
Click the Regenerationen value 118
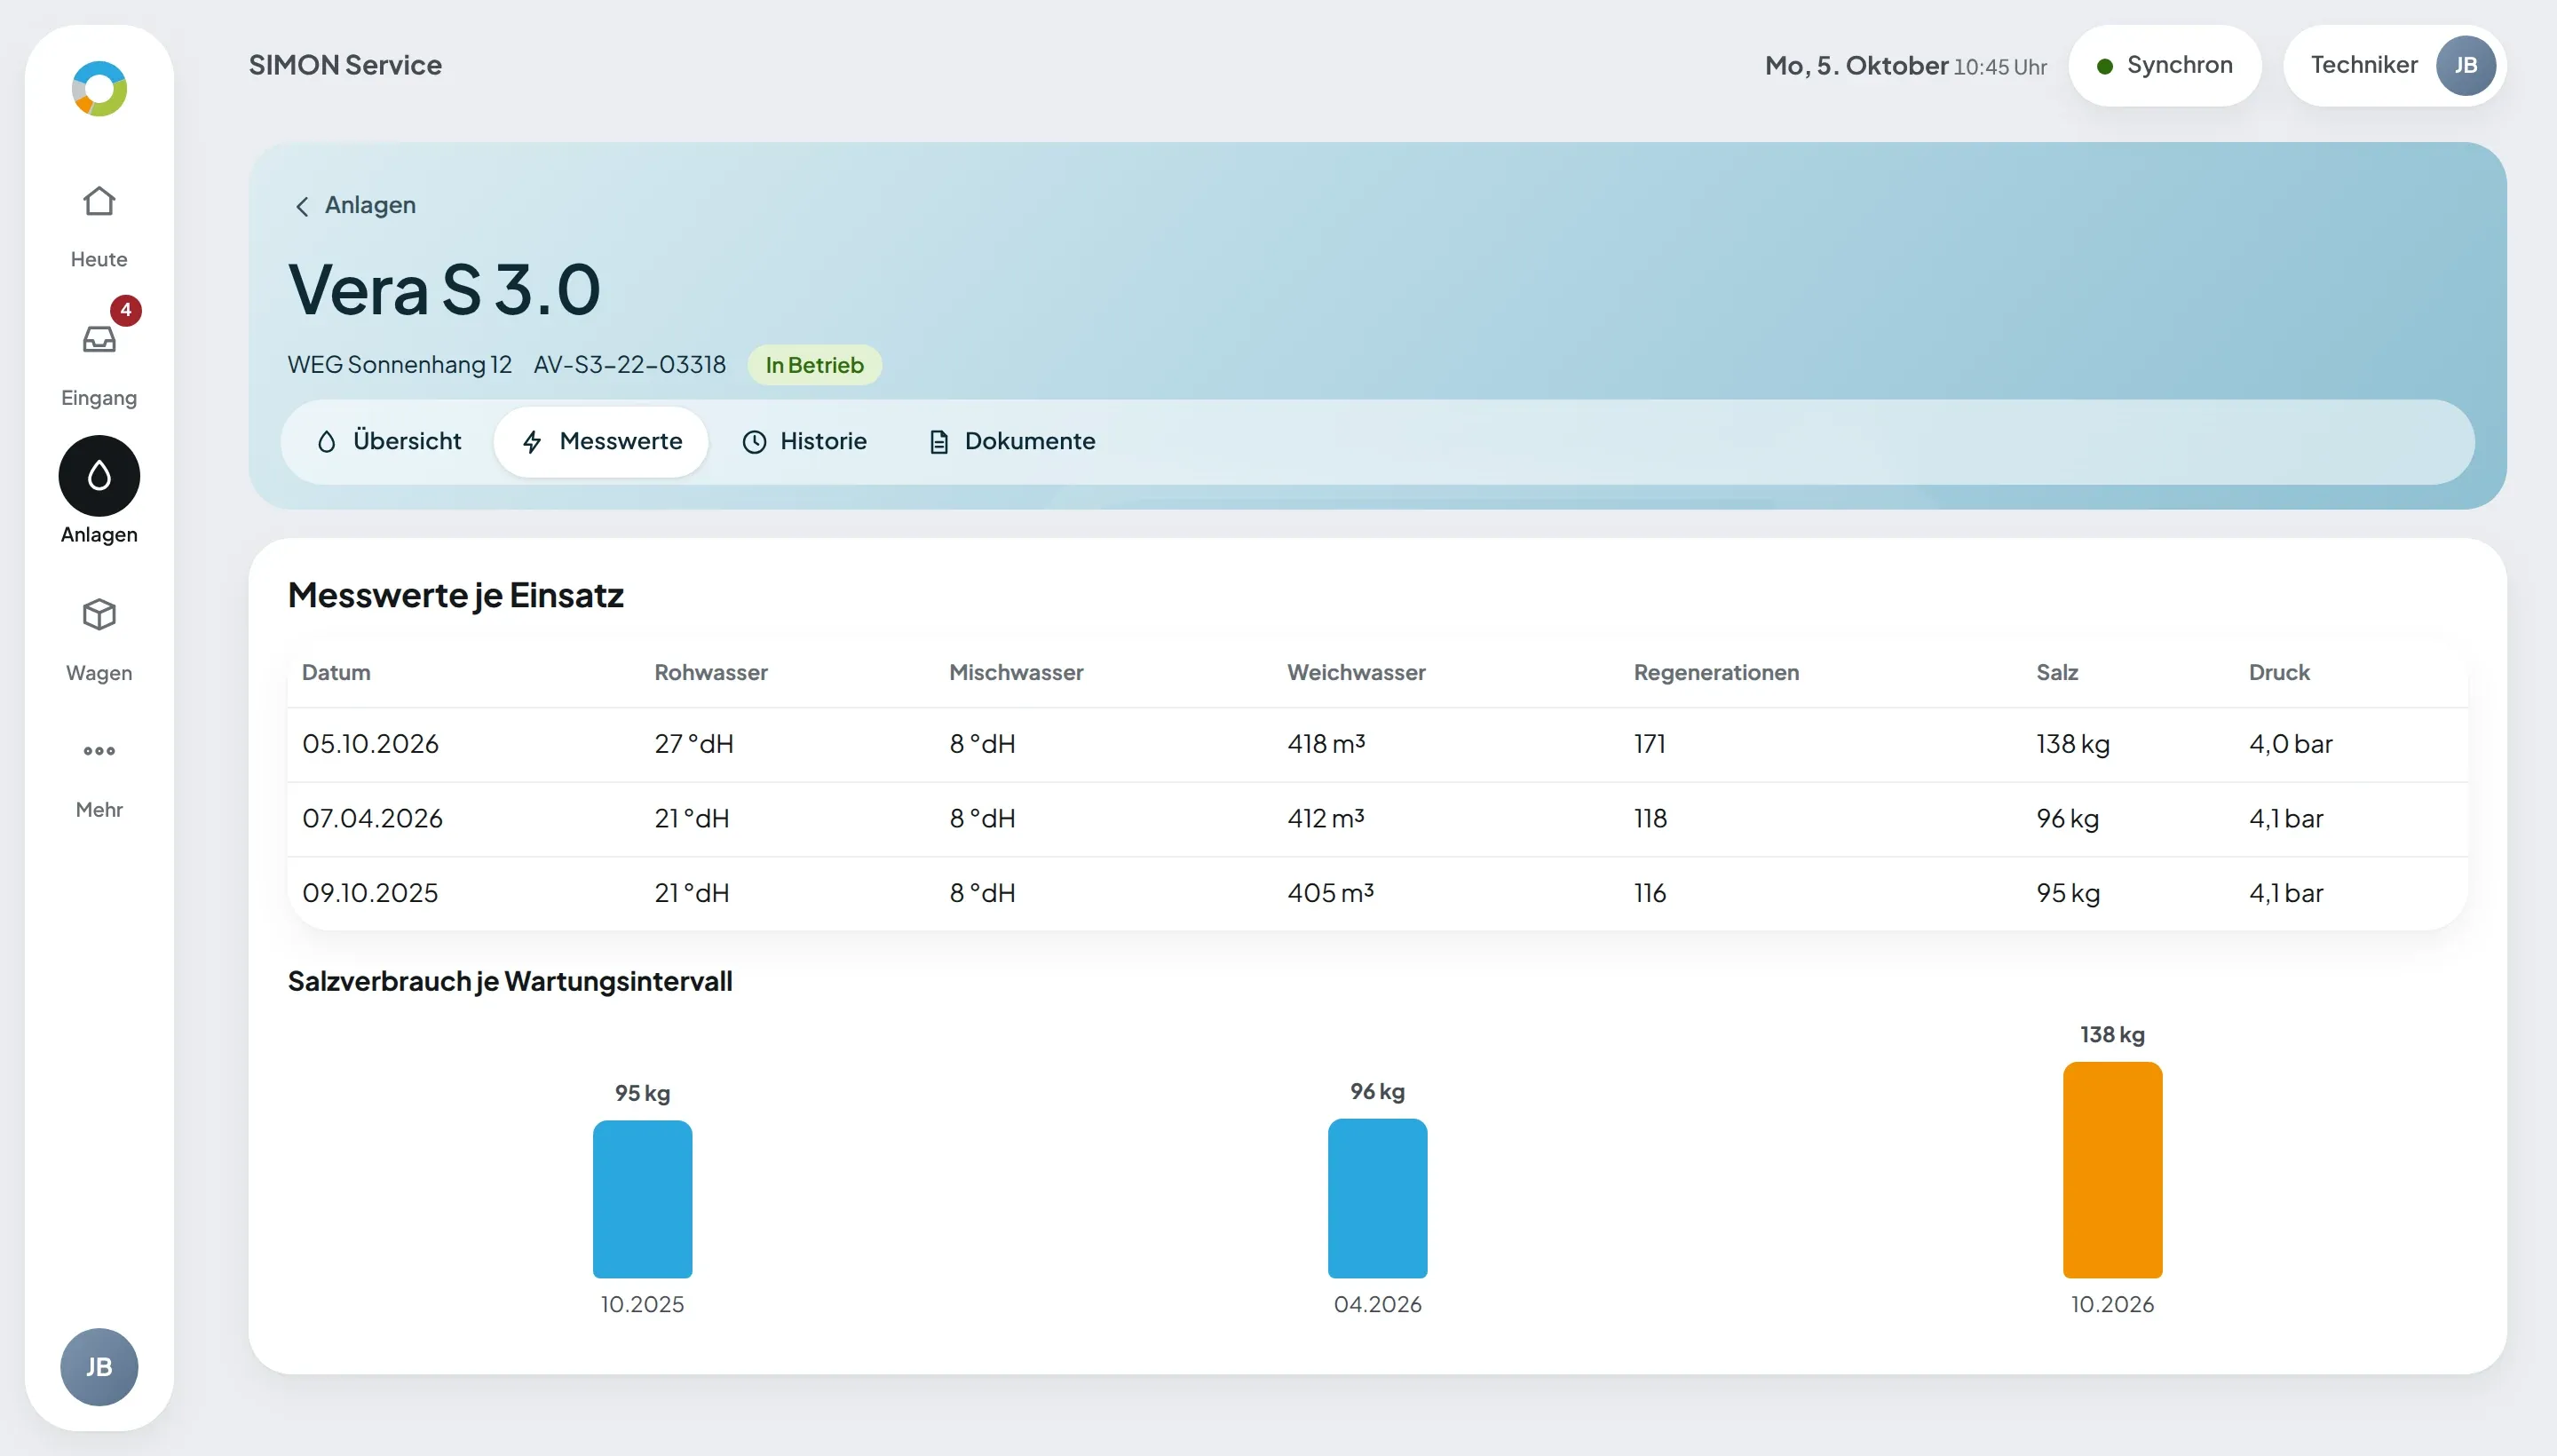[x=1650, y=819]
